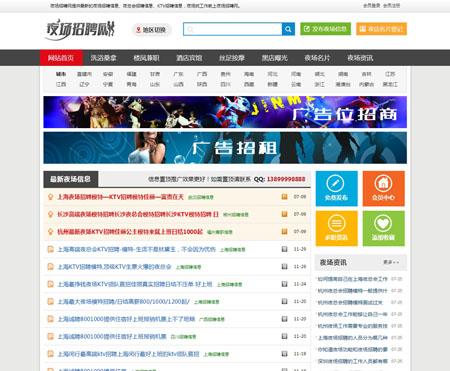Click 更多>> in the 夜场资讯 panel
Screen dimensions: 450x371
391,262
